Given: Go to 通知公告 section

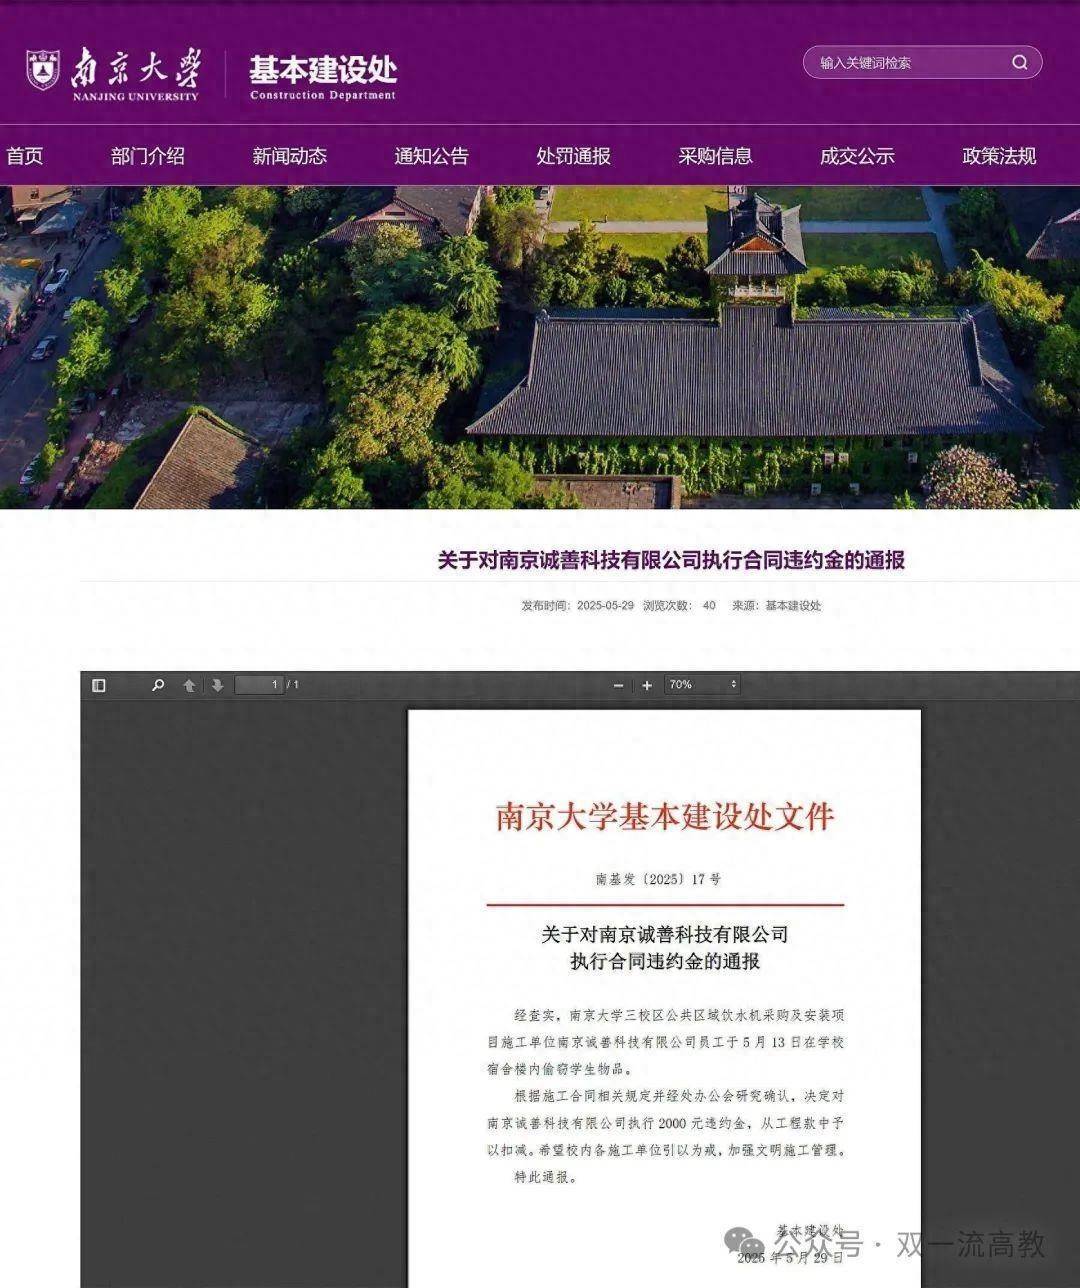Looking at the screenshot, I should click(431, 156).
